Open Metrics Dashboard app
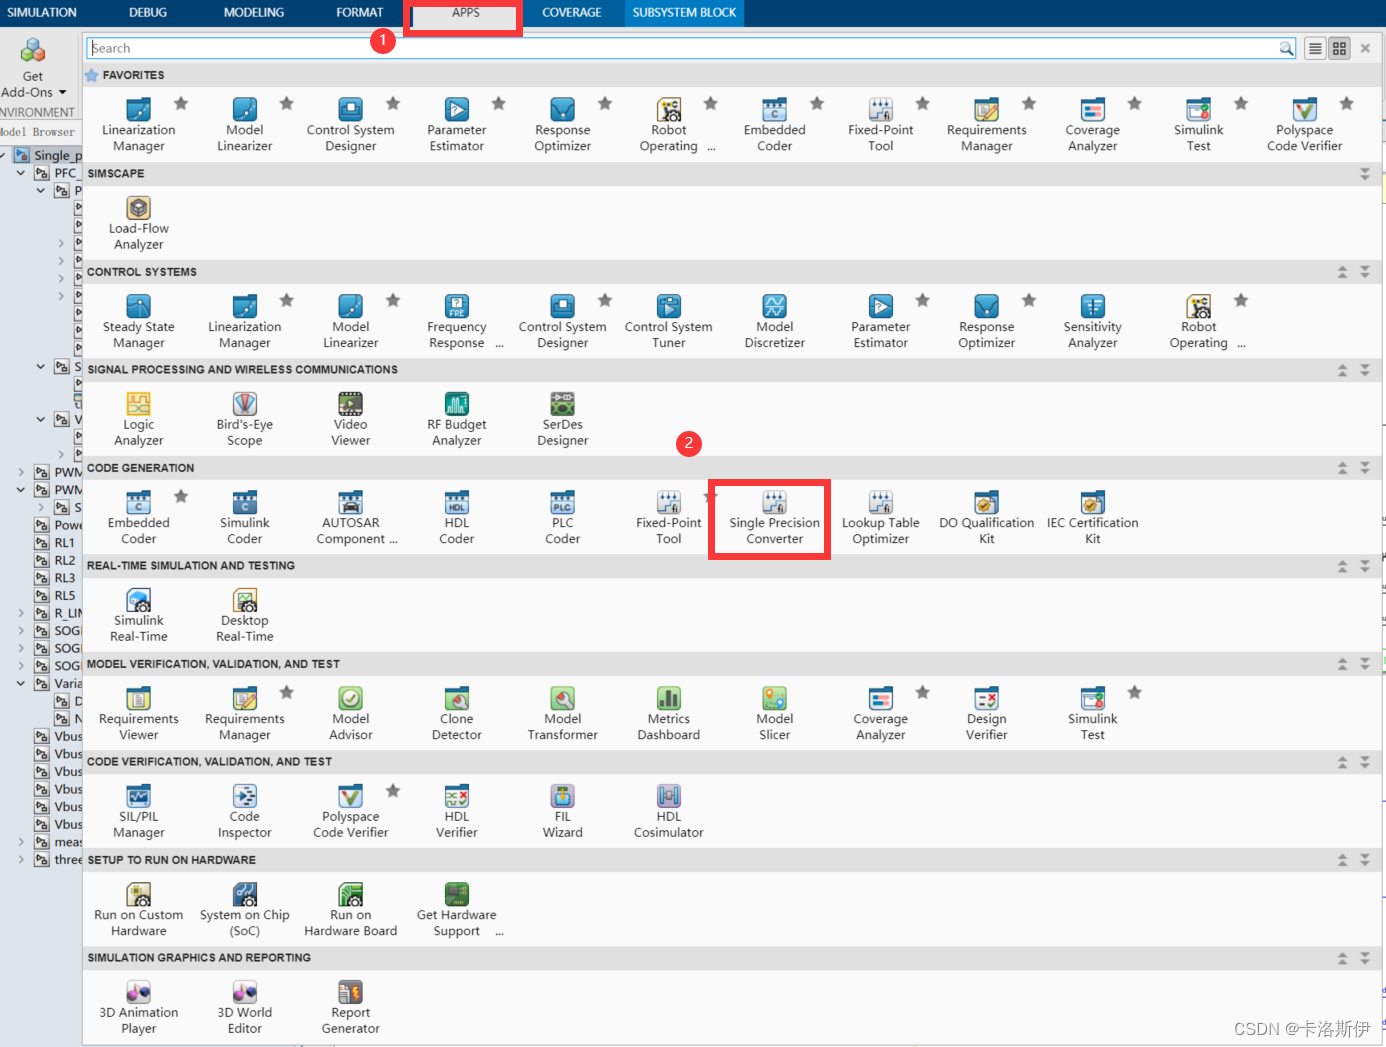This screenshot has height=1047, width=1386. 668,714
